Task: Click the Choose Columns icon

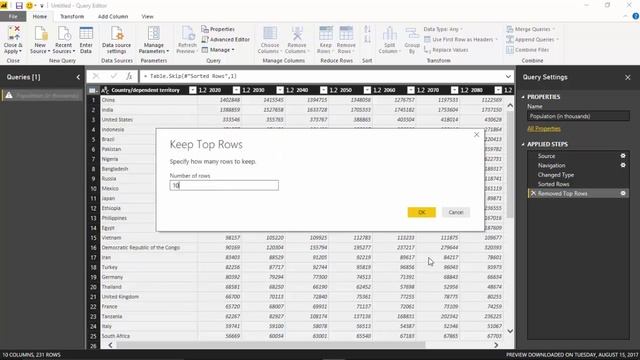Action: (269, 40)
